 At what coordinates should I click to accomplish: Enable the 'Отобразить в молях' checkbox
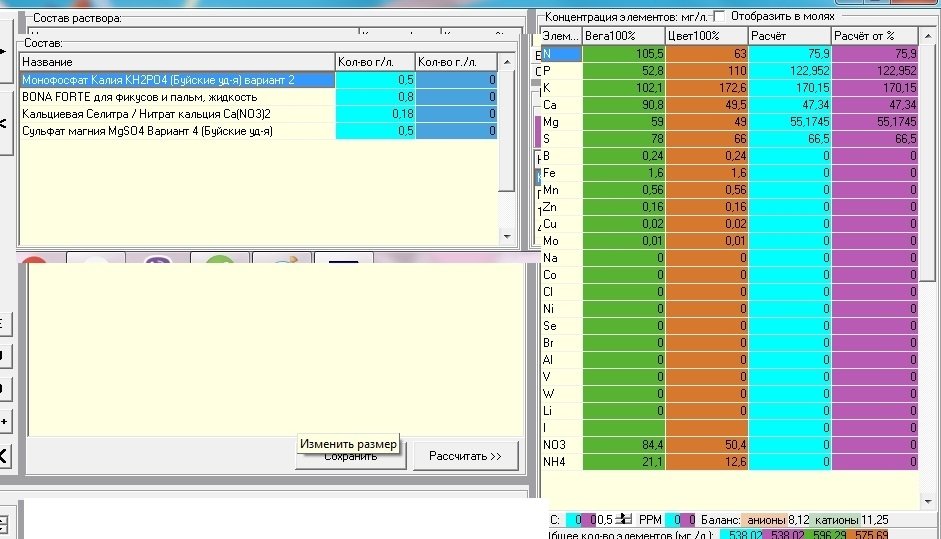[720, 16]
